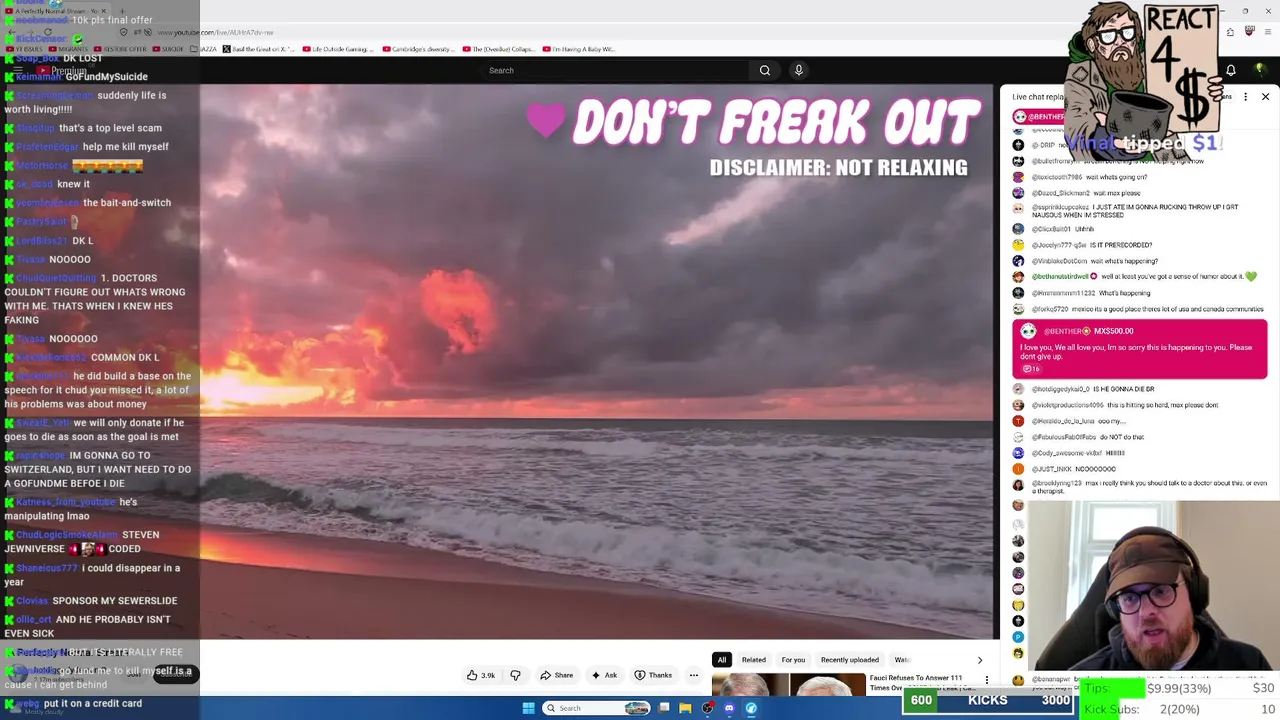Open the OBS icon on the taskbar
Screen dimensions: 1280x720
[x=707, y=708]
